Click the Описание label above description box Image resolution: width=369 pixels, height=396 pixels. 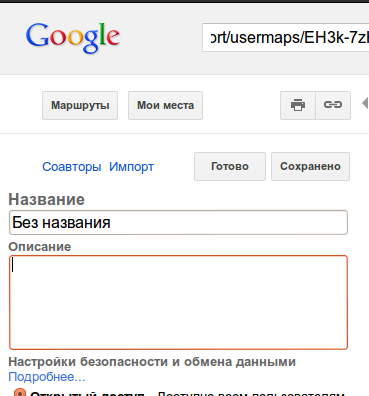coord(40,247)
